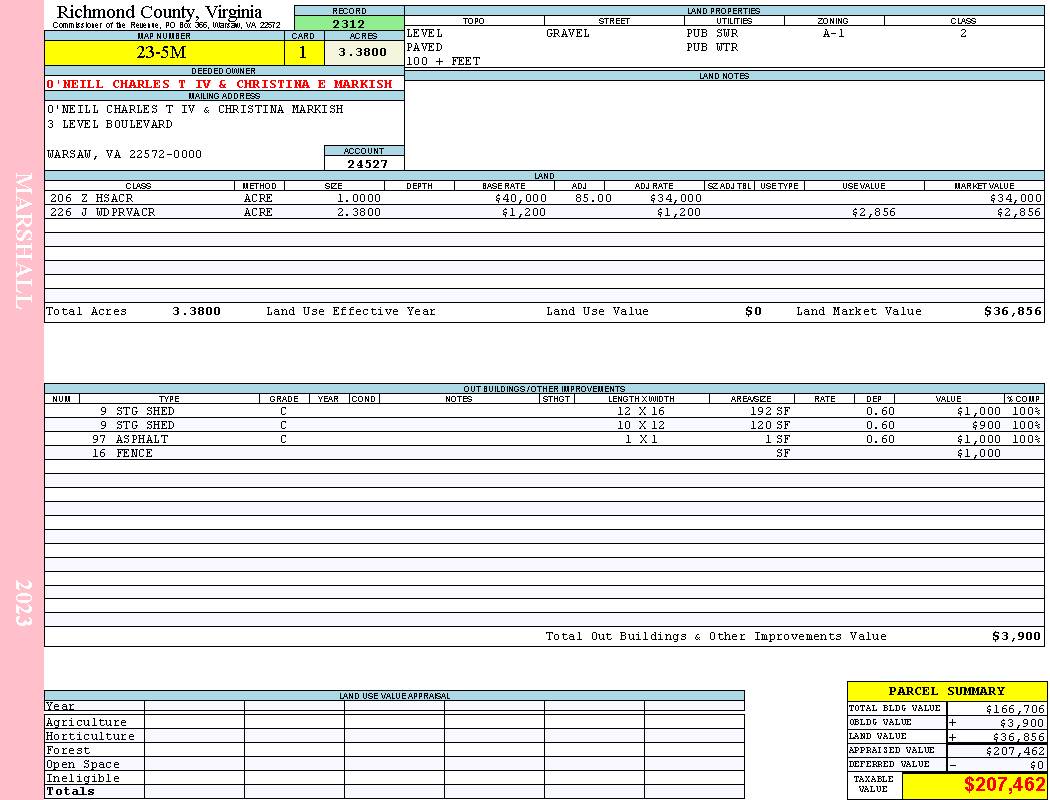Click WARSAW, VA 22572-0000 address line

[x=124, y=154]
